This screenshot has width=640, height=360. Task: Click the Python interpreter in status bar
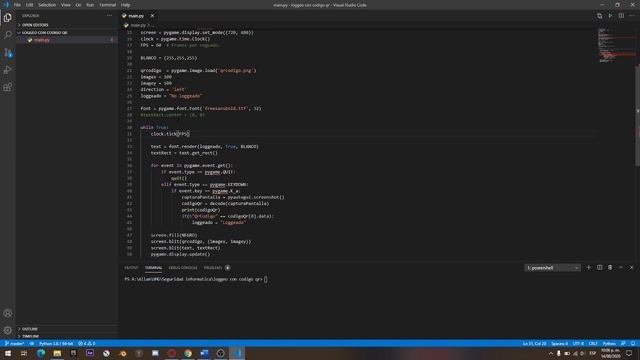click(56, 344)
